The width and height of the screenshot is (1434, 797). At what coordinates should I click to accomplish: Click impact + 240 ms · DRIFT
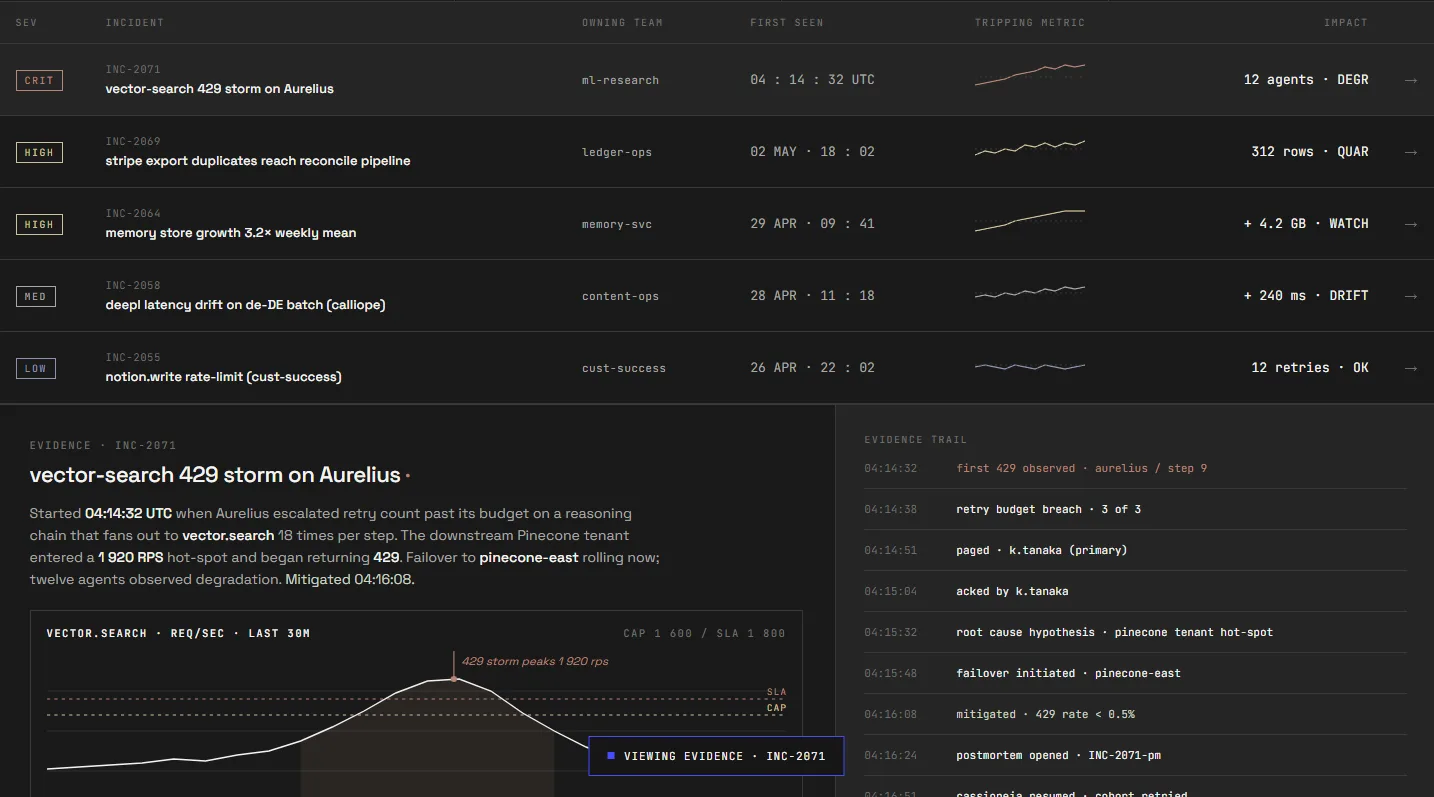1306,296
